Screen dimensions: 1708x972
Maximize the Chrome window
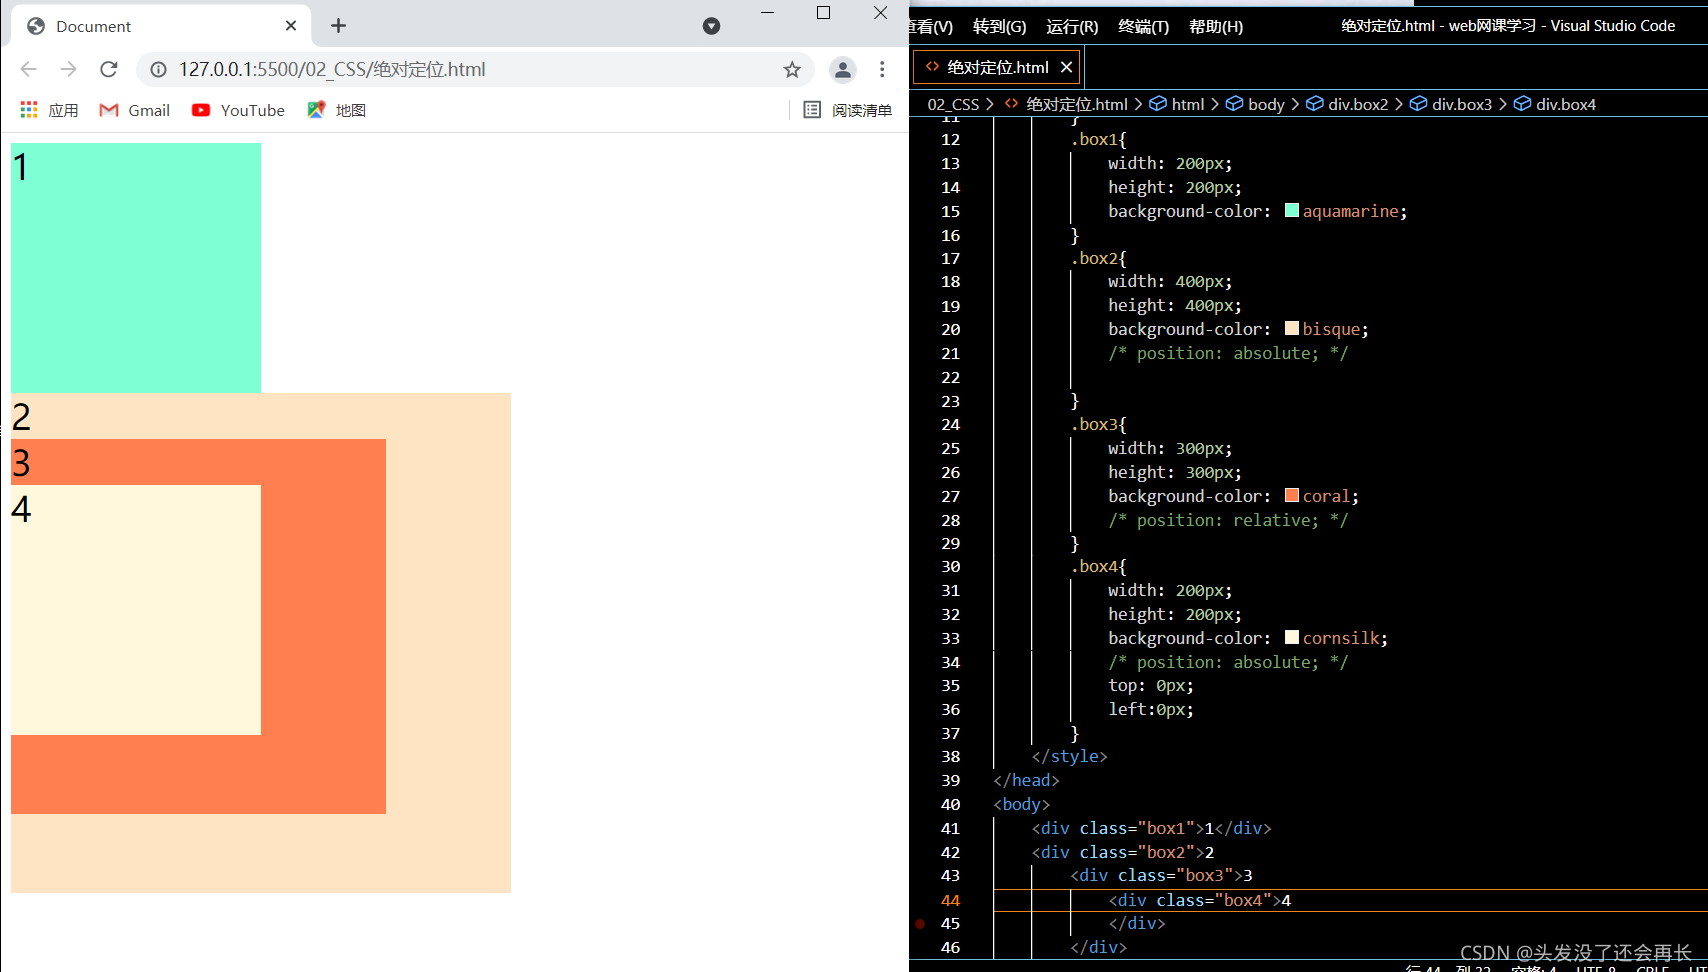pyautogui.click(x=824, y=13)
